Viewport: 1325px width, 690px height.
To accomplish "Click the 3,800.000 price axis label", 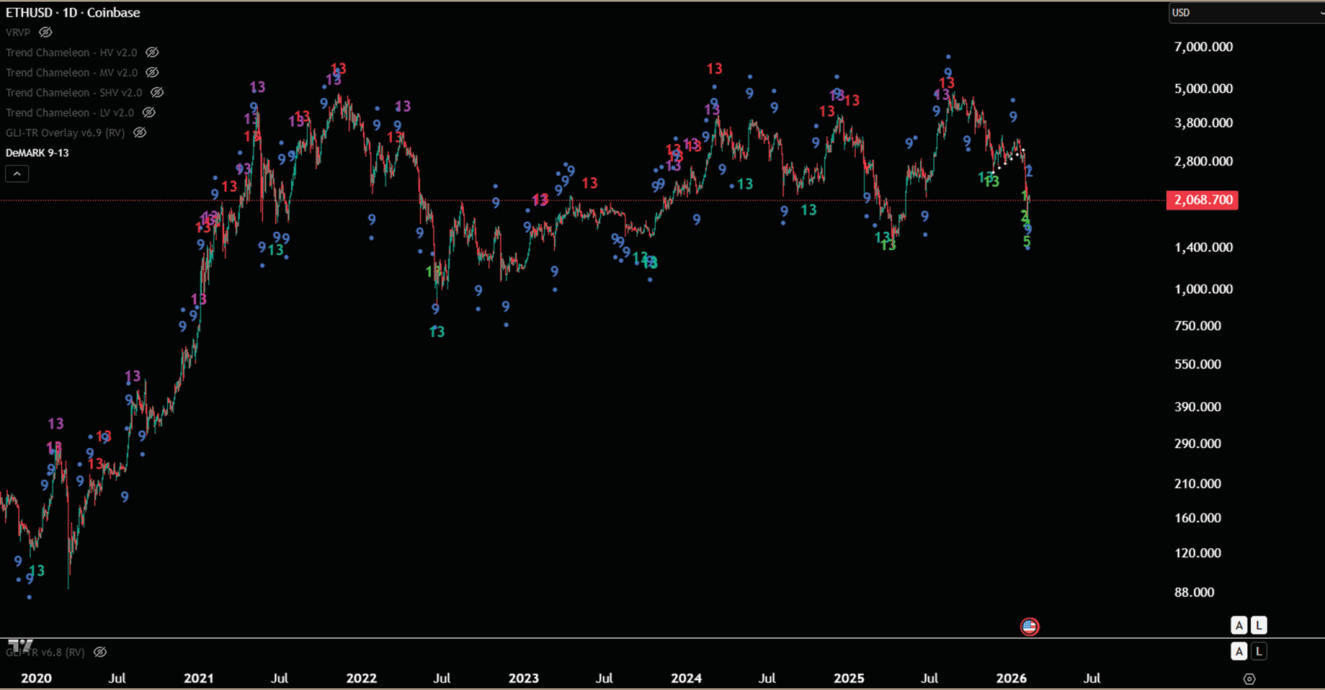I will pyautogui.click(x=1203, y=123).
